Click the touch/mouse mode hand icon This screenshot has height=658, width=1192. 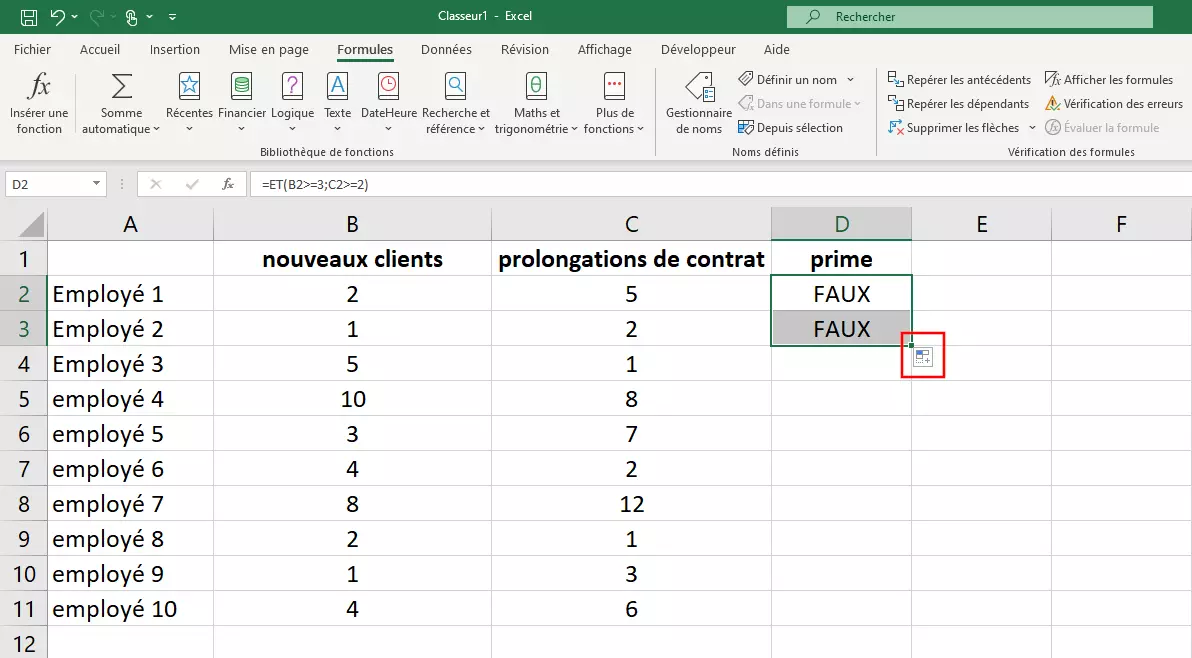tap(132, 17)
